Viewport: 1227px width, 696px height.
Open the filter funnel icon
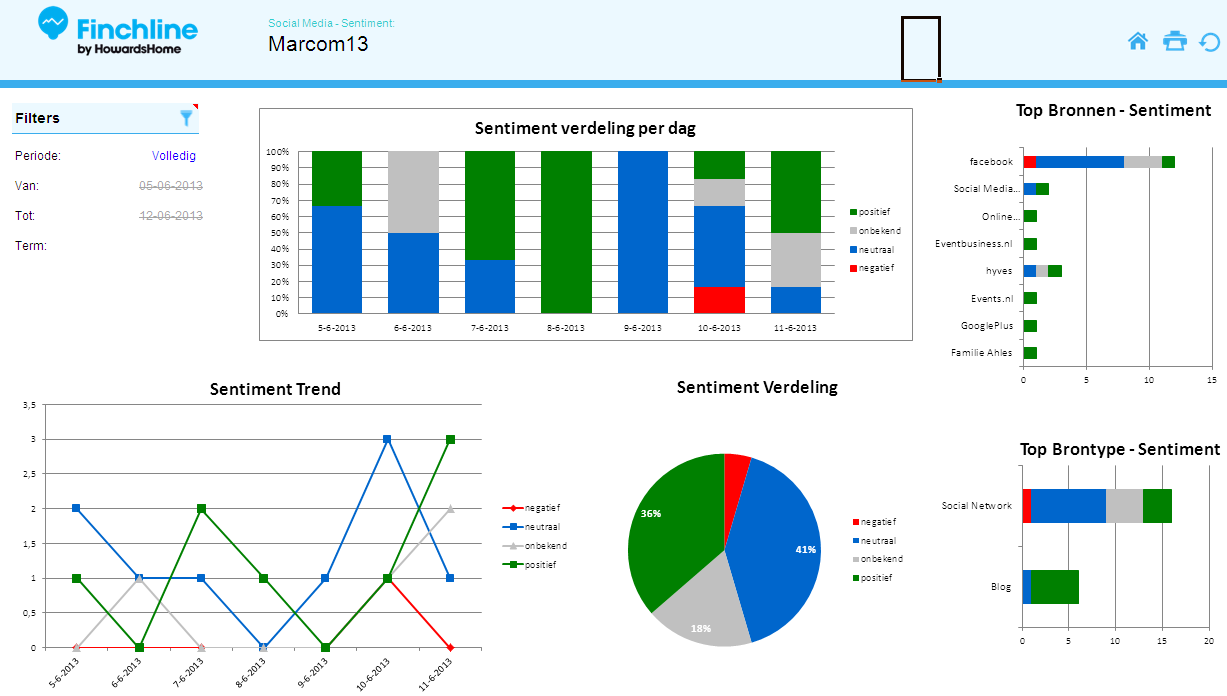(186, 118)
